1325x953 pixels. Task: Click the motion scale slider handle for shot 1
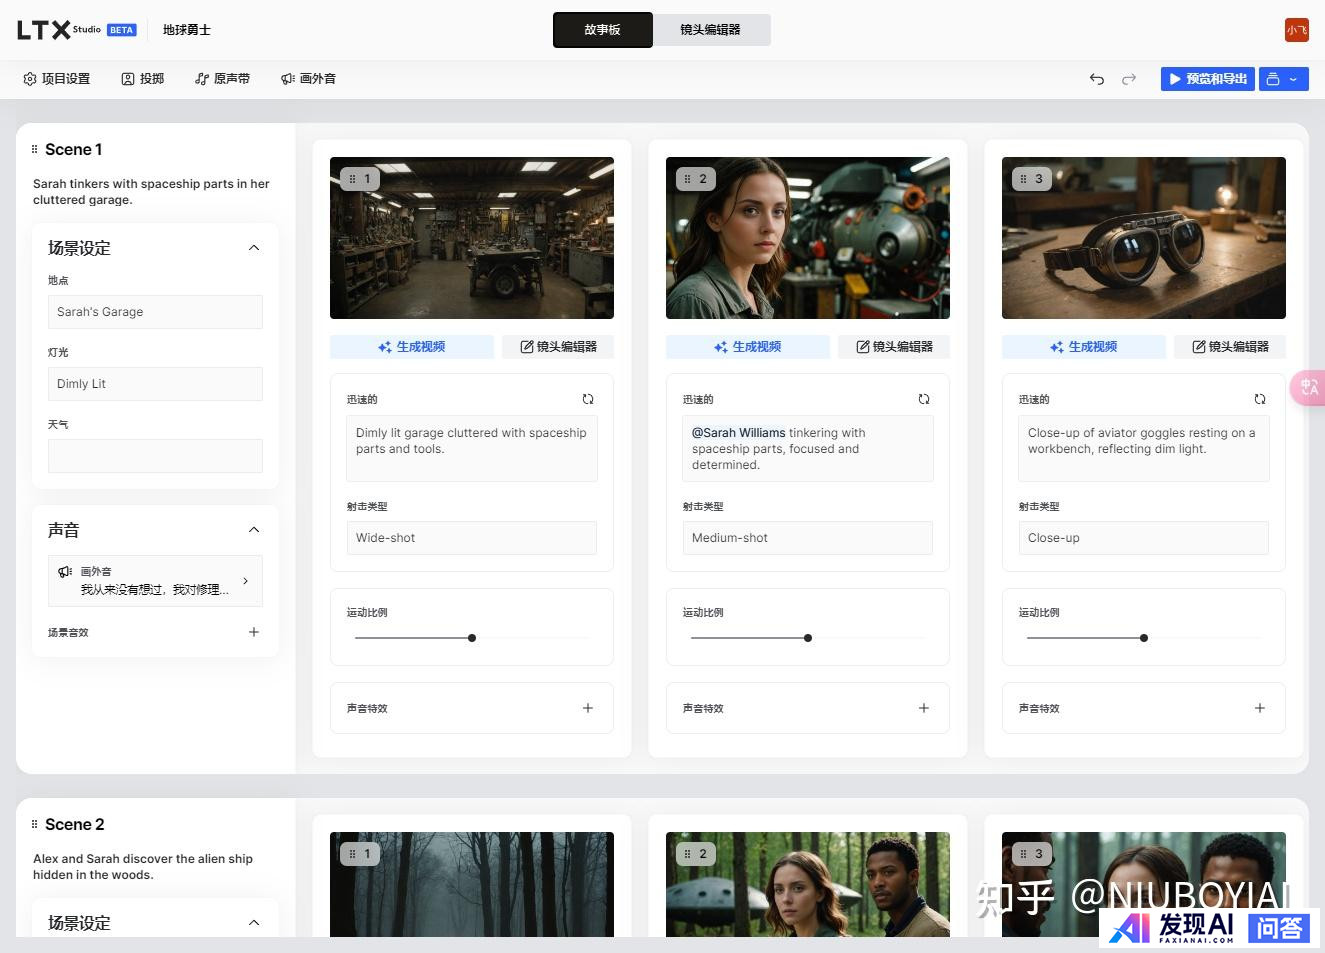click(x=472, y=638)
